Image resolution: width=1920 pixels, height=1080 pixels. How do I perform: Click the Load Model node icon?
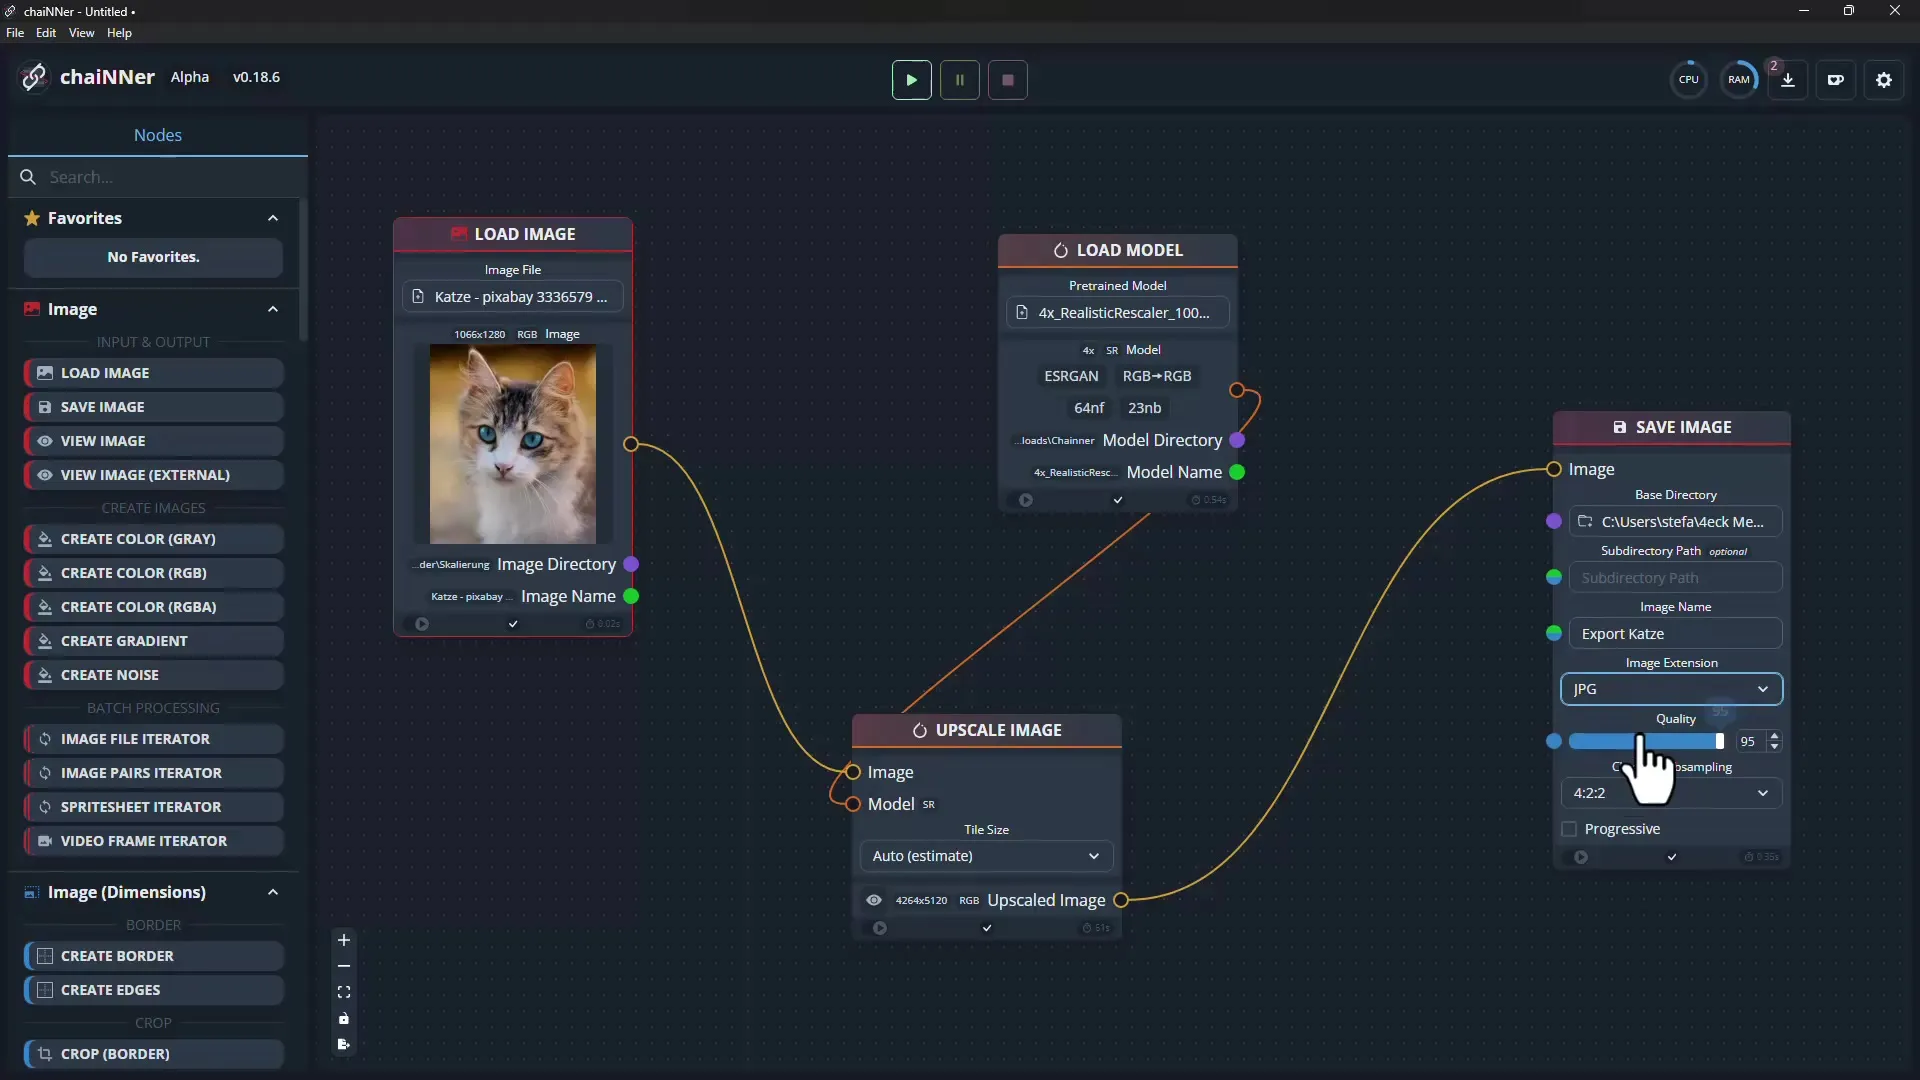1060,249
